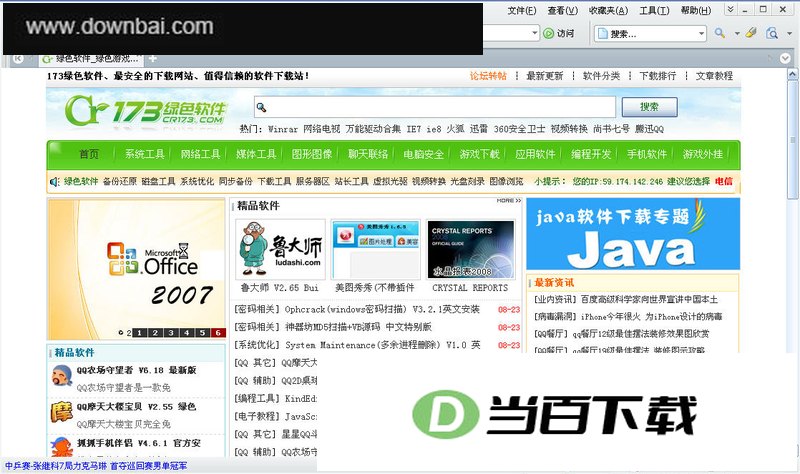Click the java软件下载专题 banner
Screen dimensions: 800x474
[633, 234]
